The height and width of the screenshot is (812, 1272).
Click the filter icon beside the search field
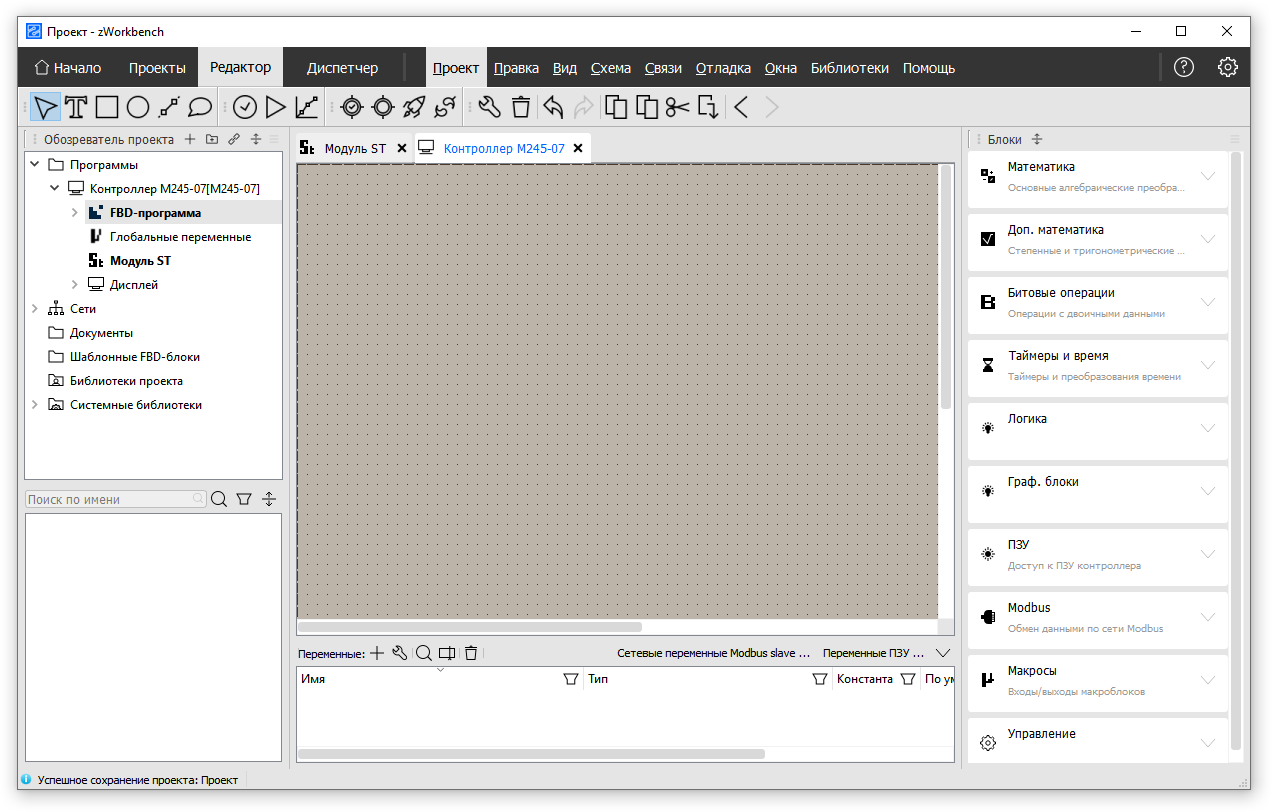point(243,499)
